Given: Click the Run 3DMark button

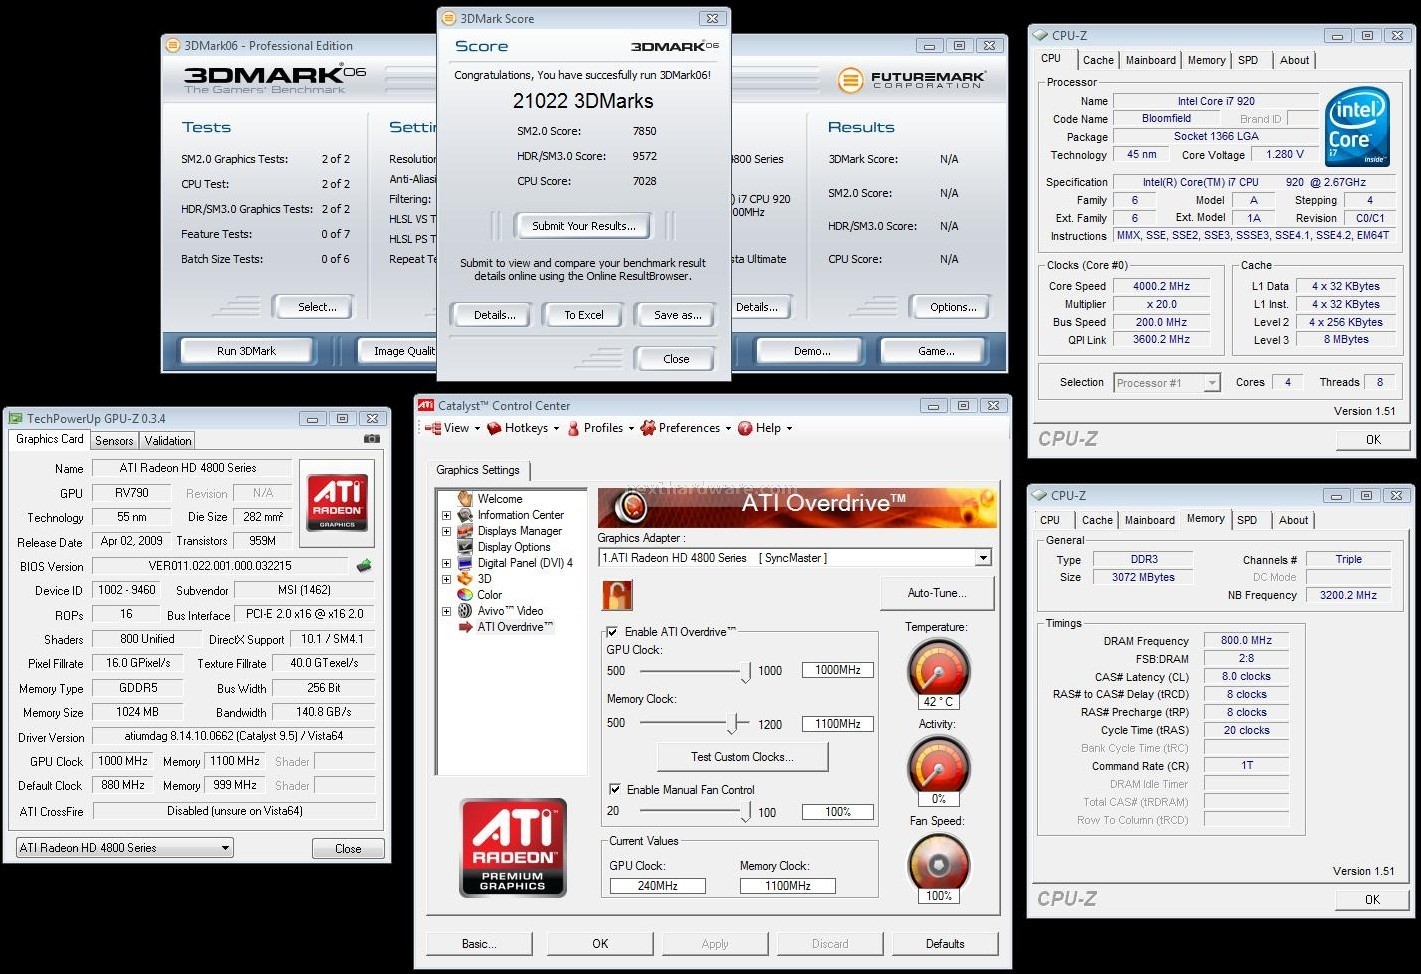Looking at the screenshot, I should pos(246,351).
